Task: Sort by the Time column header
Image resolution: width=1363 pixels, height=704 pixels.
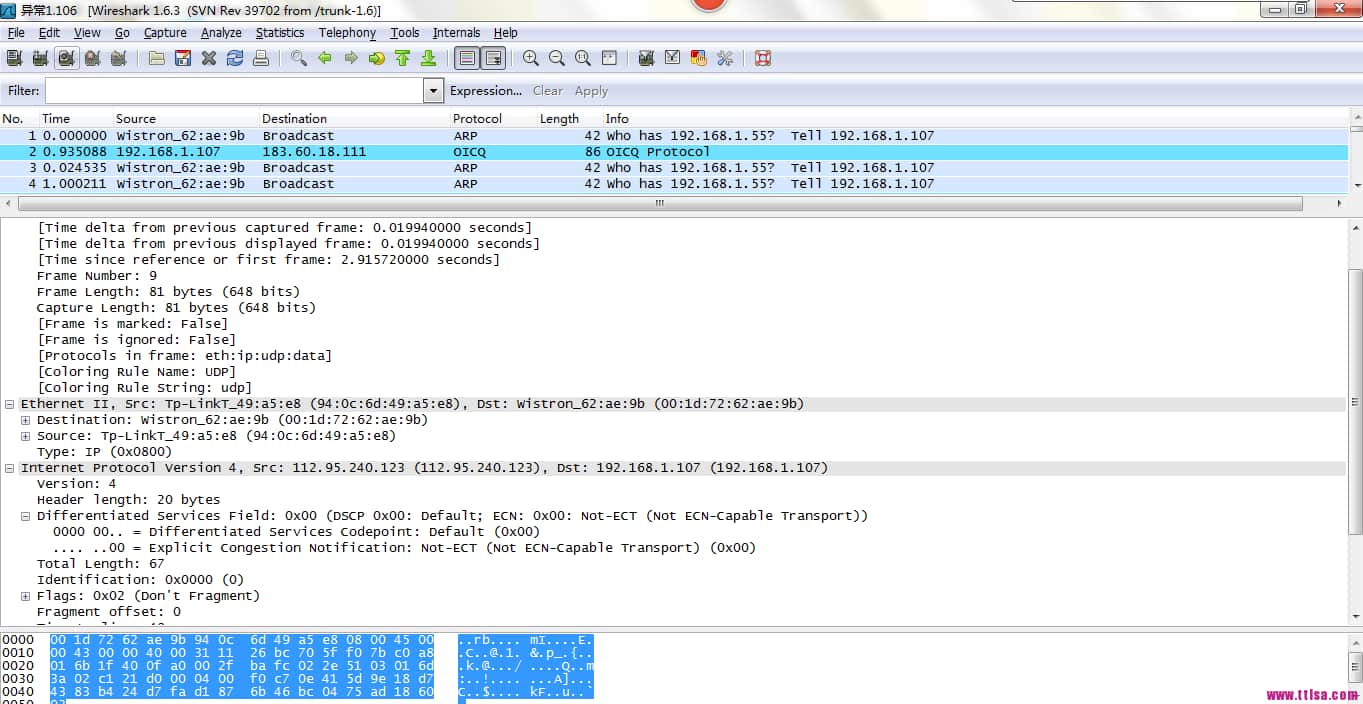Action: pos(75,118)
